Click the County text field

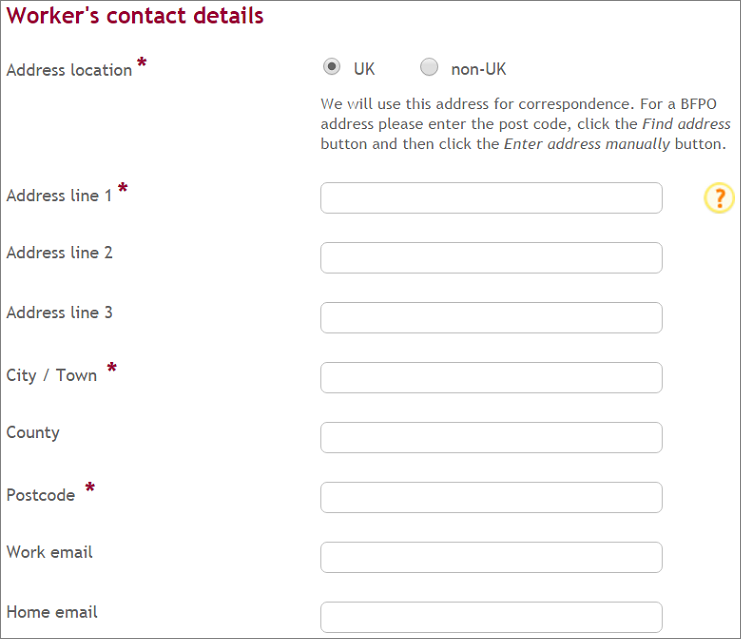point(491,438)
